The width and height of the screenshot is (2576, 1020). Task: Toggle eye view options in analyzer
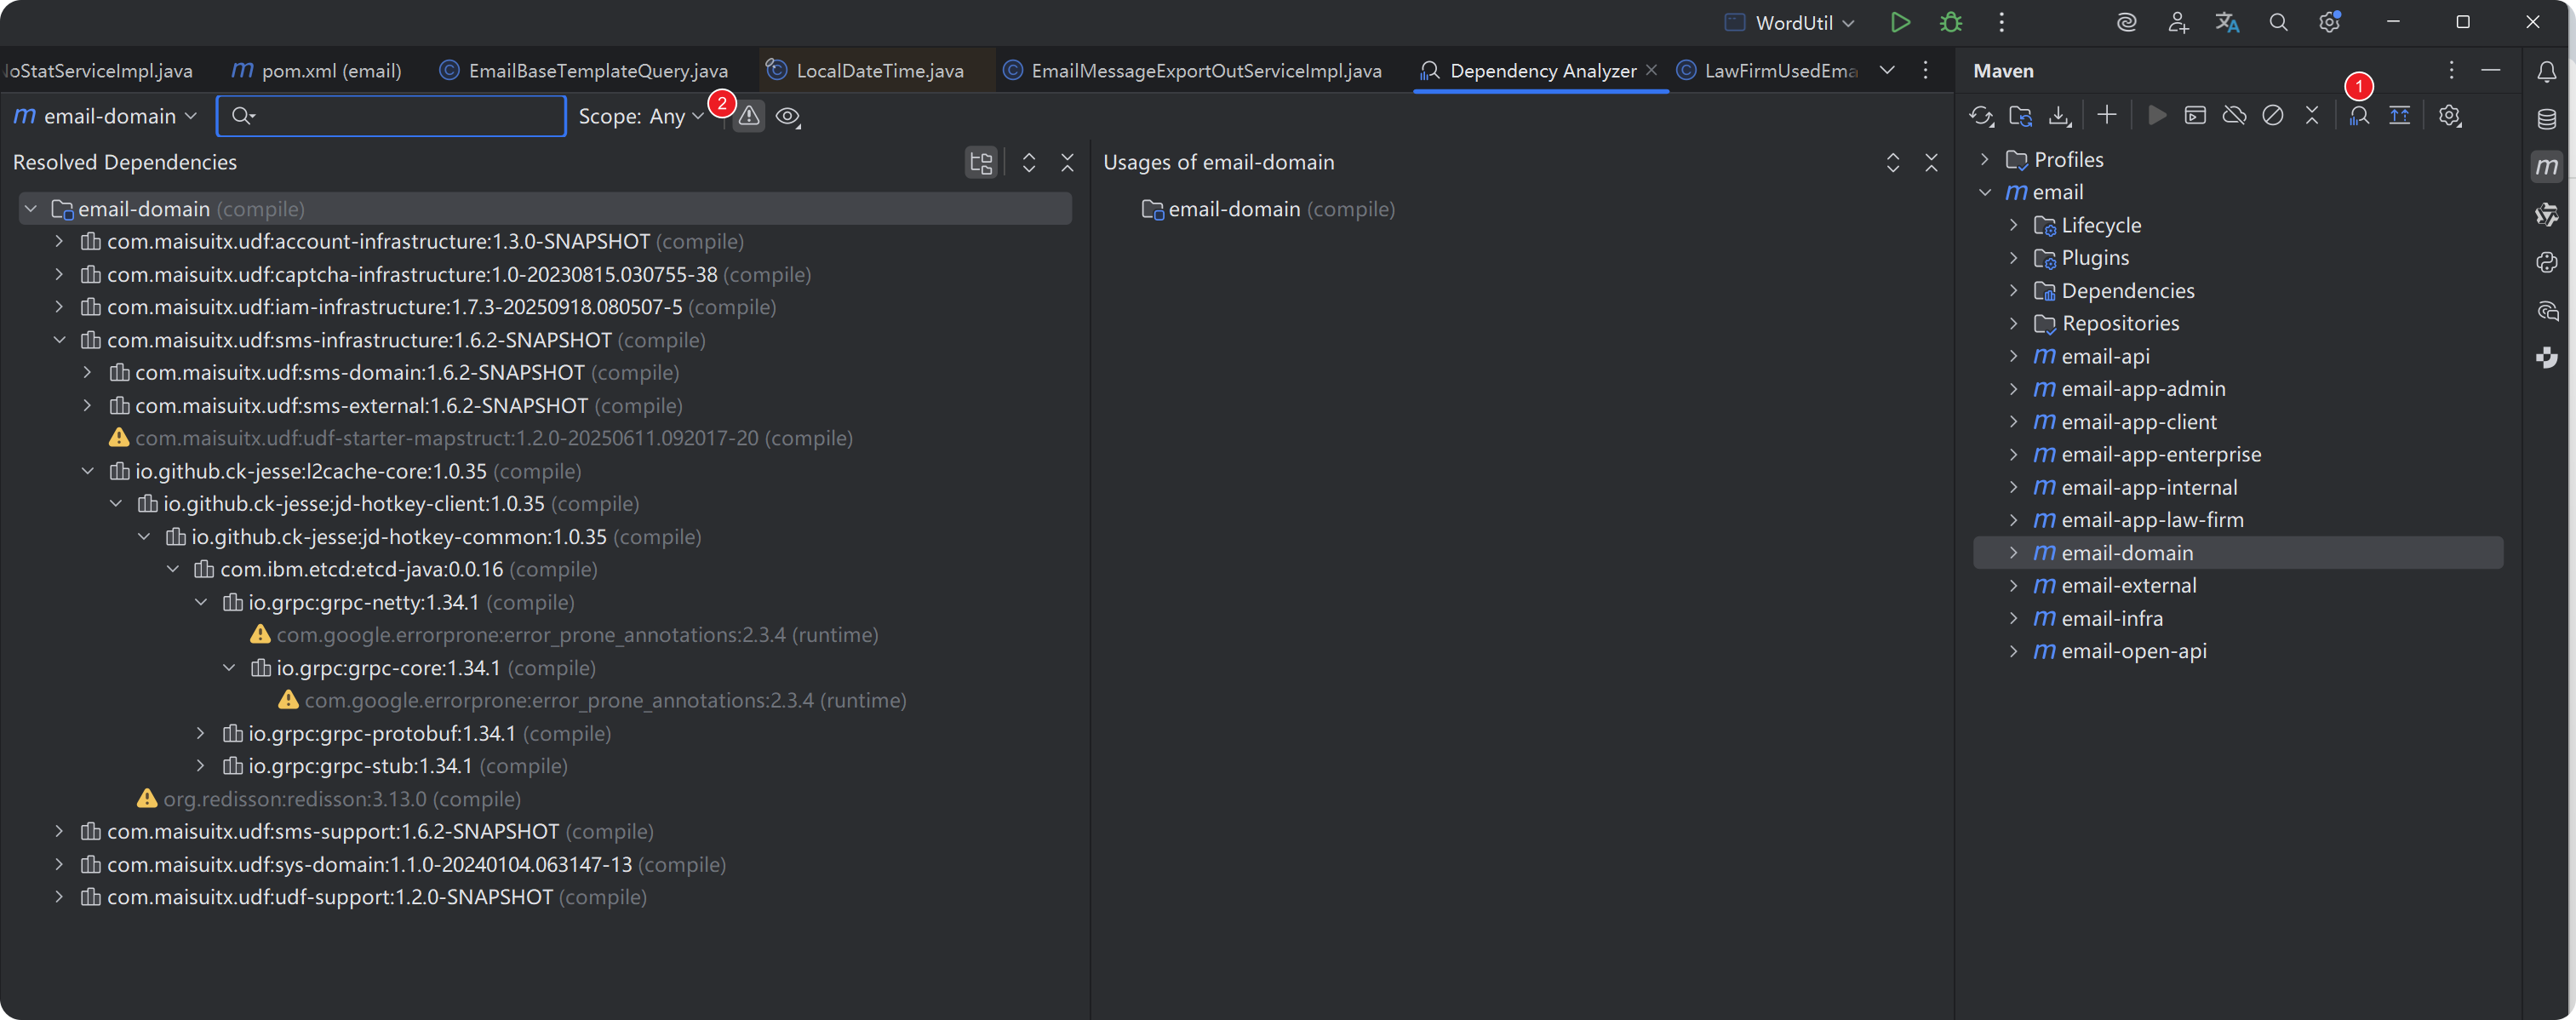point(788,117)
